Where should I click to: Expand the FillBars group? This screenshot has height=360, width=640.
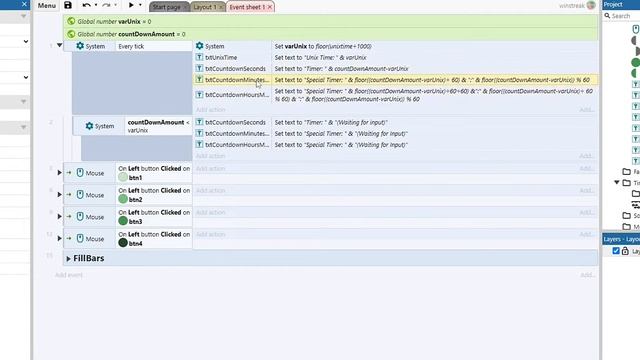pos(69,259)
